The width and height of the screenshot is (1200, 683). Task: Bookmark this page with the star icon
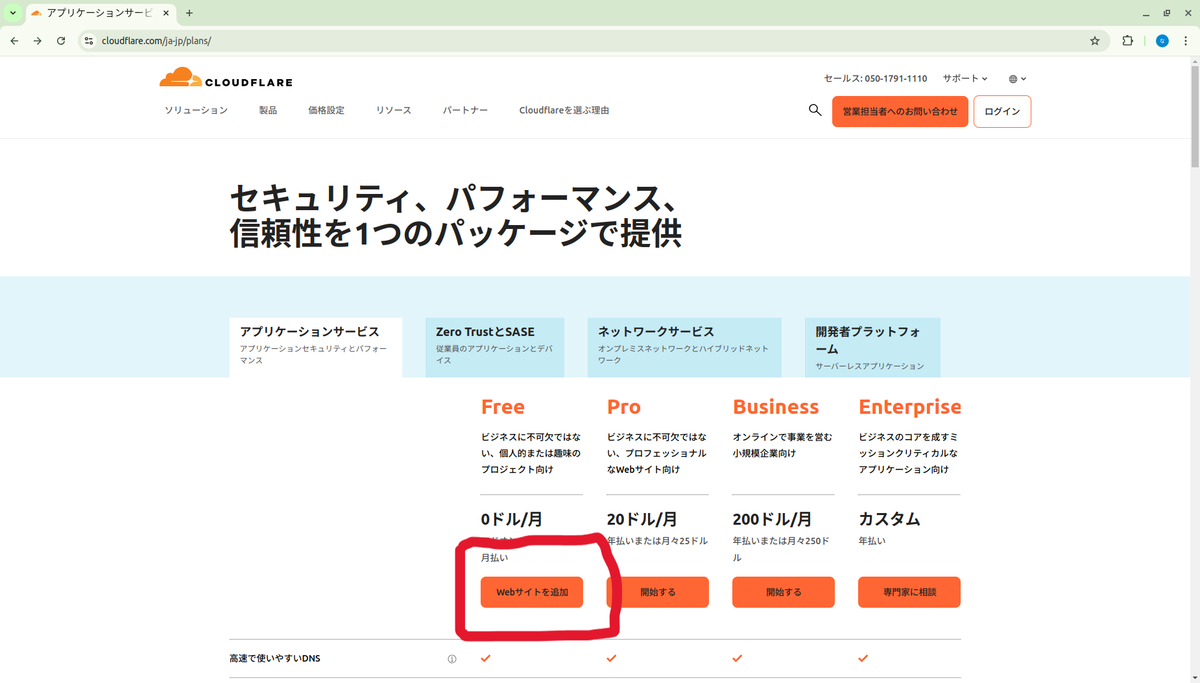pos(1095,41)
